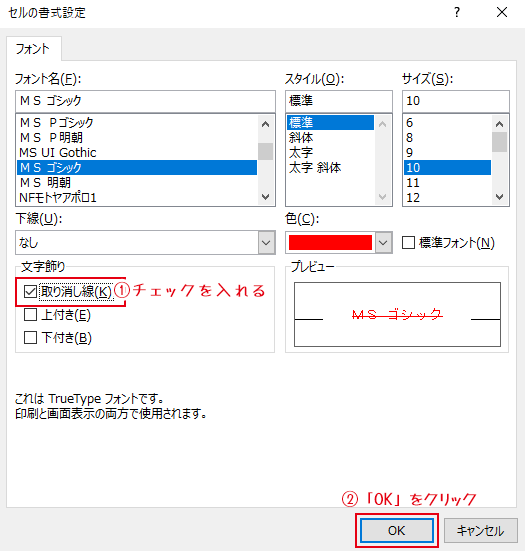Select the フォント tab
Viewport: 525px width, 551px height.
[33, 48]
